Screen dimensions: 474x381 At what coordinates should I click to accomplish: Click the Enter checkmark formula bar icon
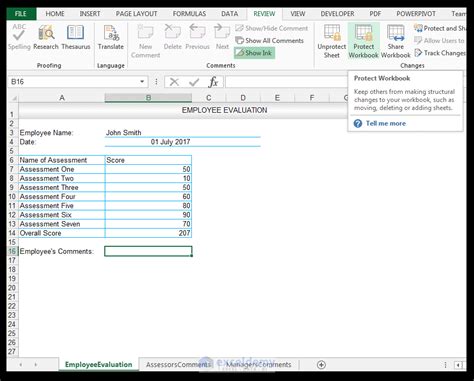point(194,82)
